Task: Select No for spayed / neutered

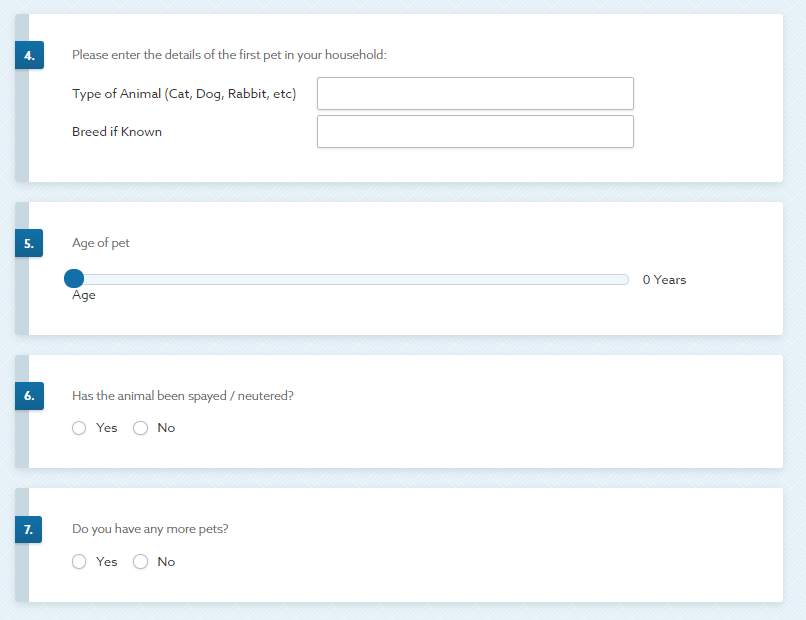Action: point(141,428)
